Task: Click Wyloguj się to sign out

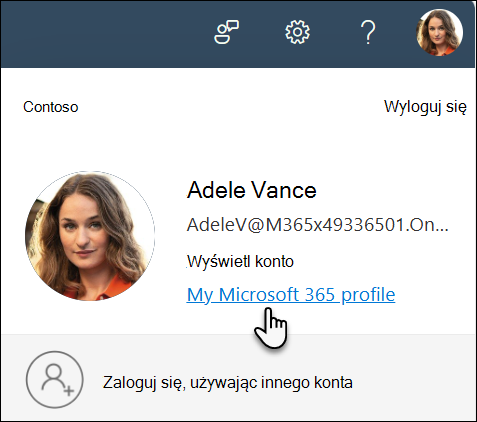Action: 425,107
